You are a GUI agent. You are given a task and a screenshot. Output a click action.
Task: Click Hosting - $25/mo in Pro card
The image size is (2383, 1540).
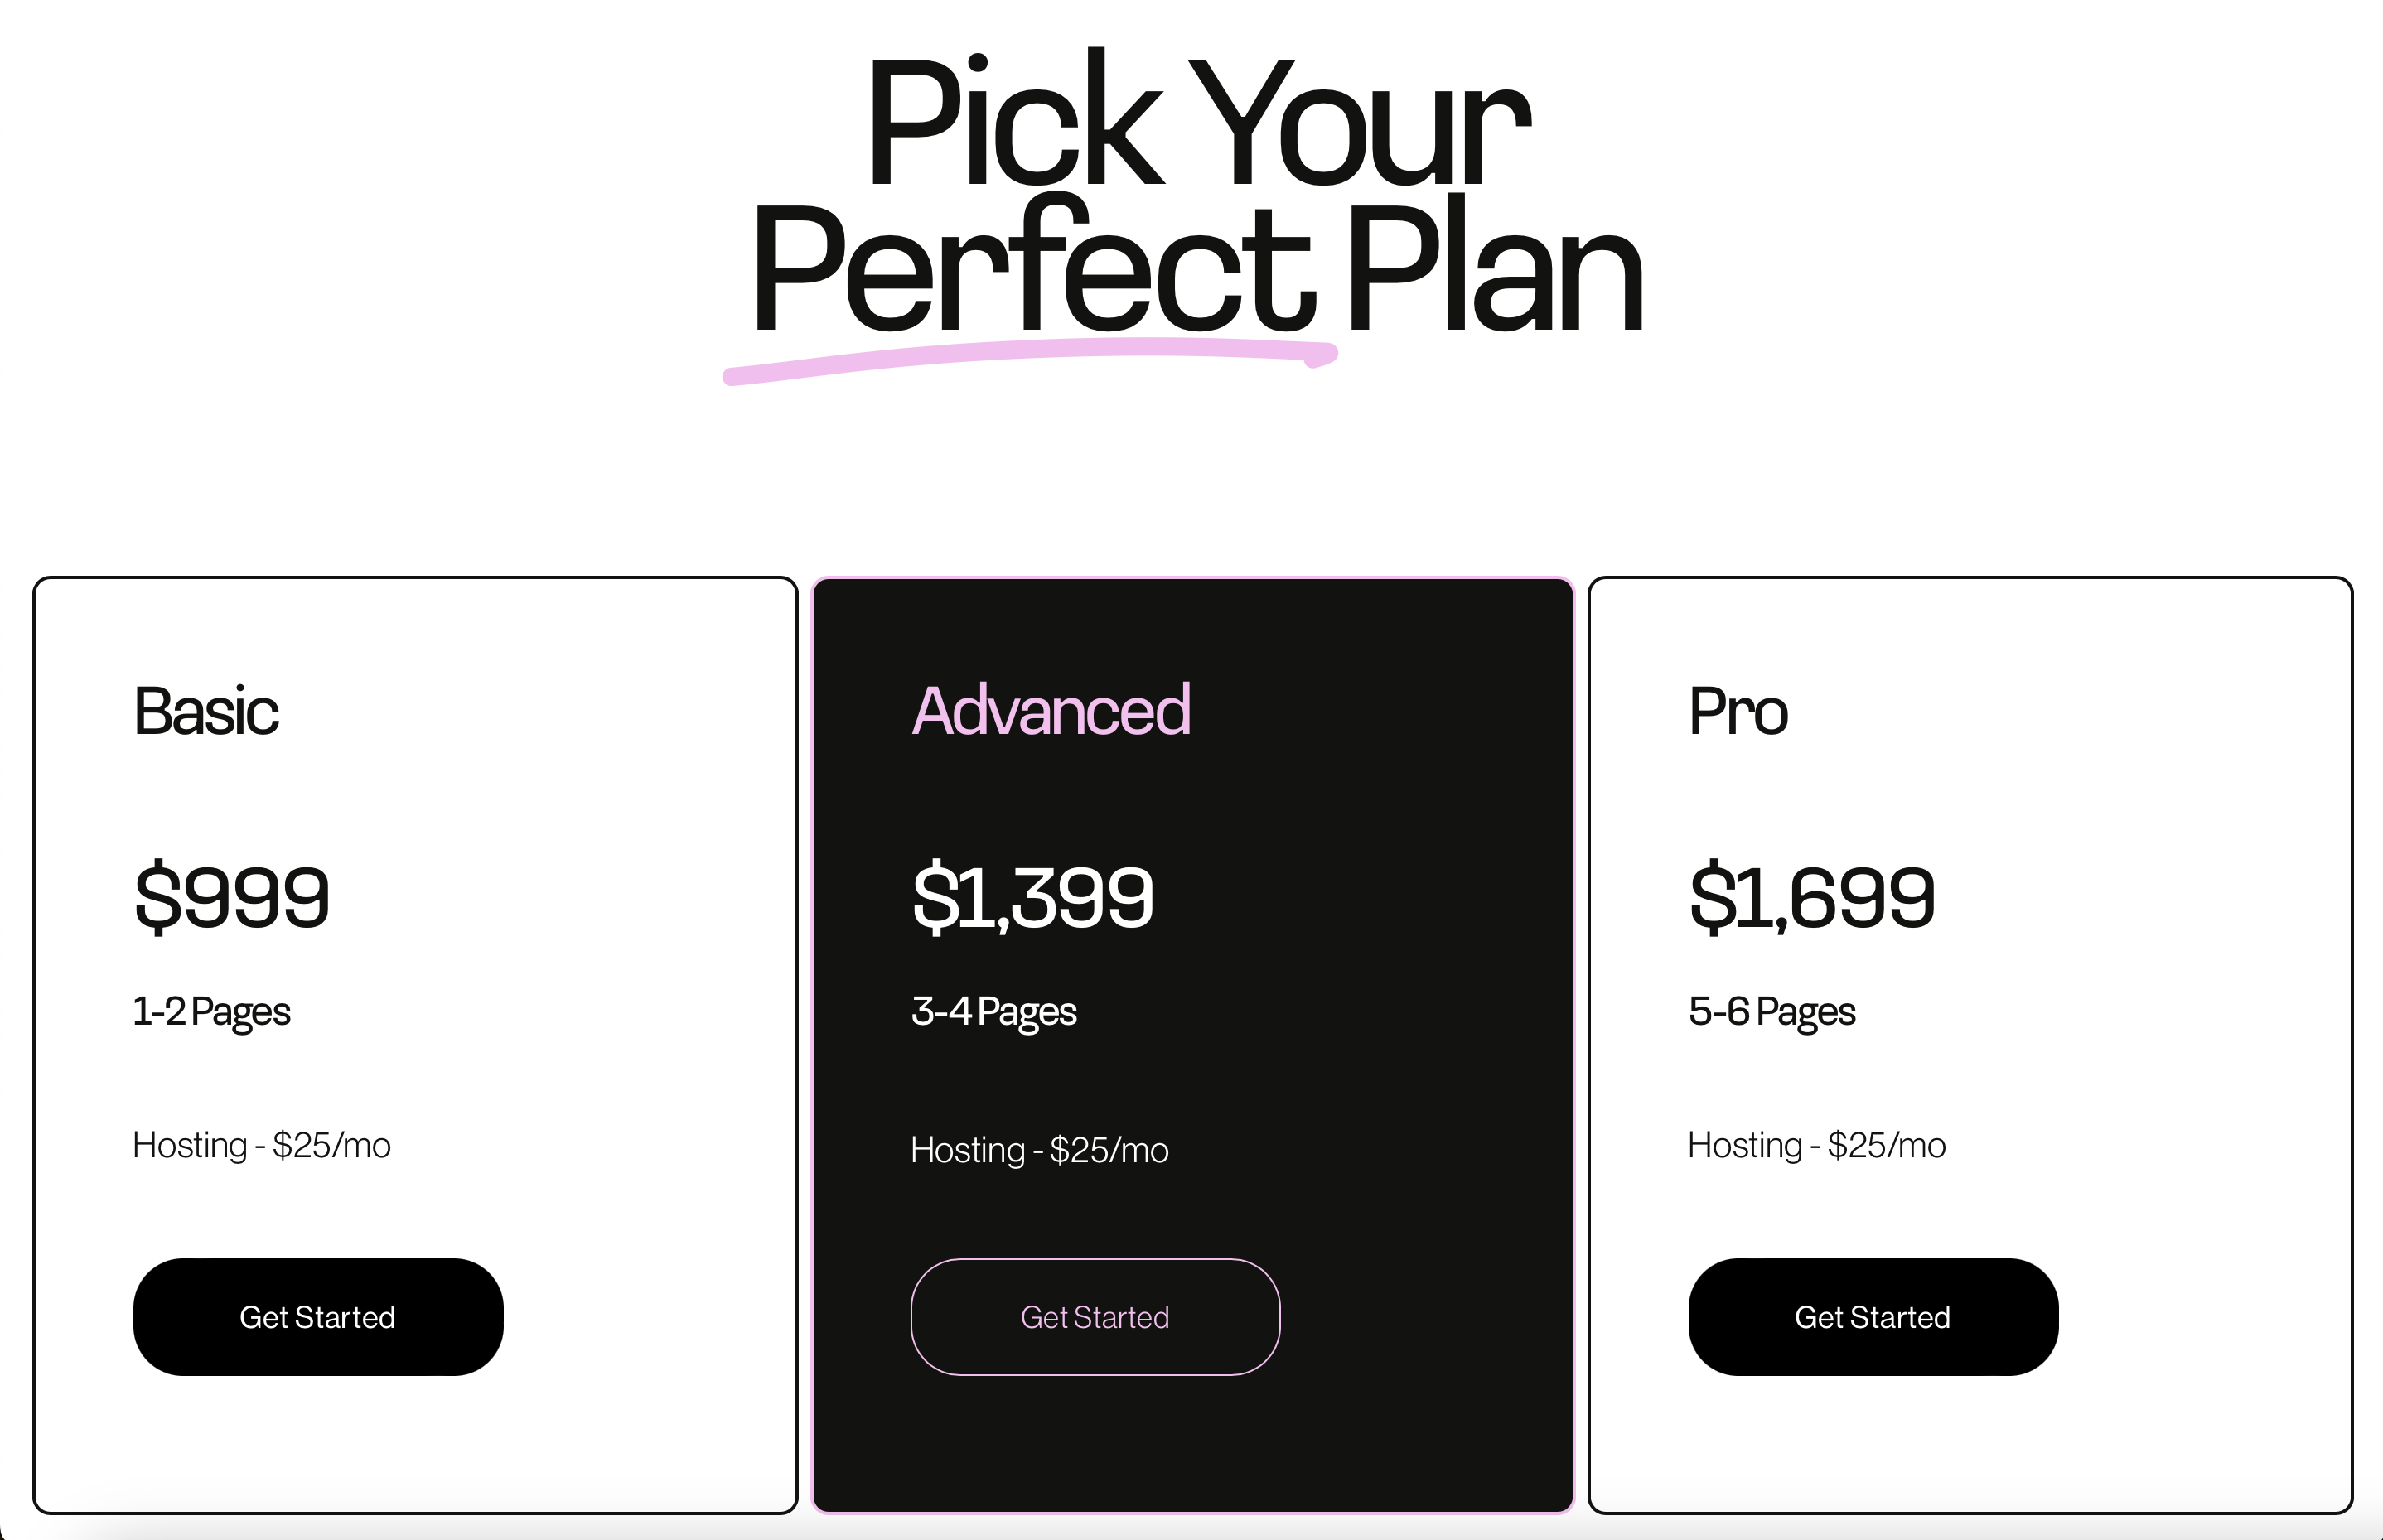(x=1817, y=1146)
